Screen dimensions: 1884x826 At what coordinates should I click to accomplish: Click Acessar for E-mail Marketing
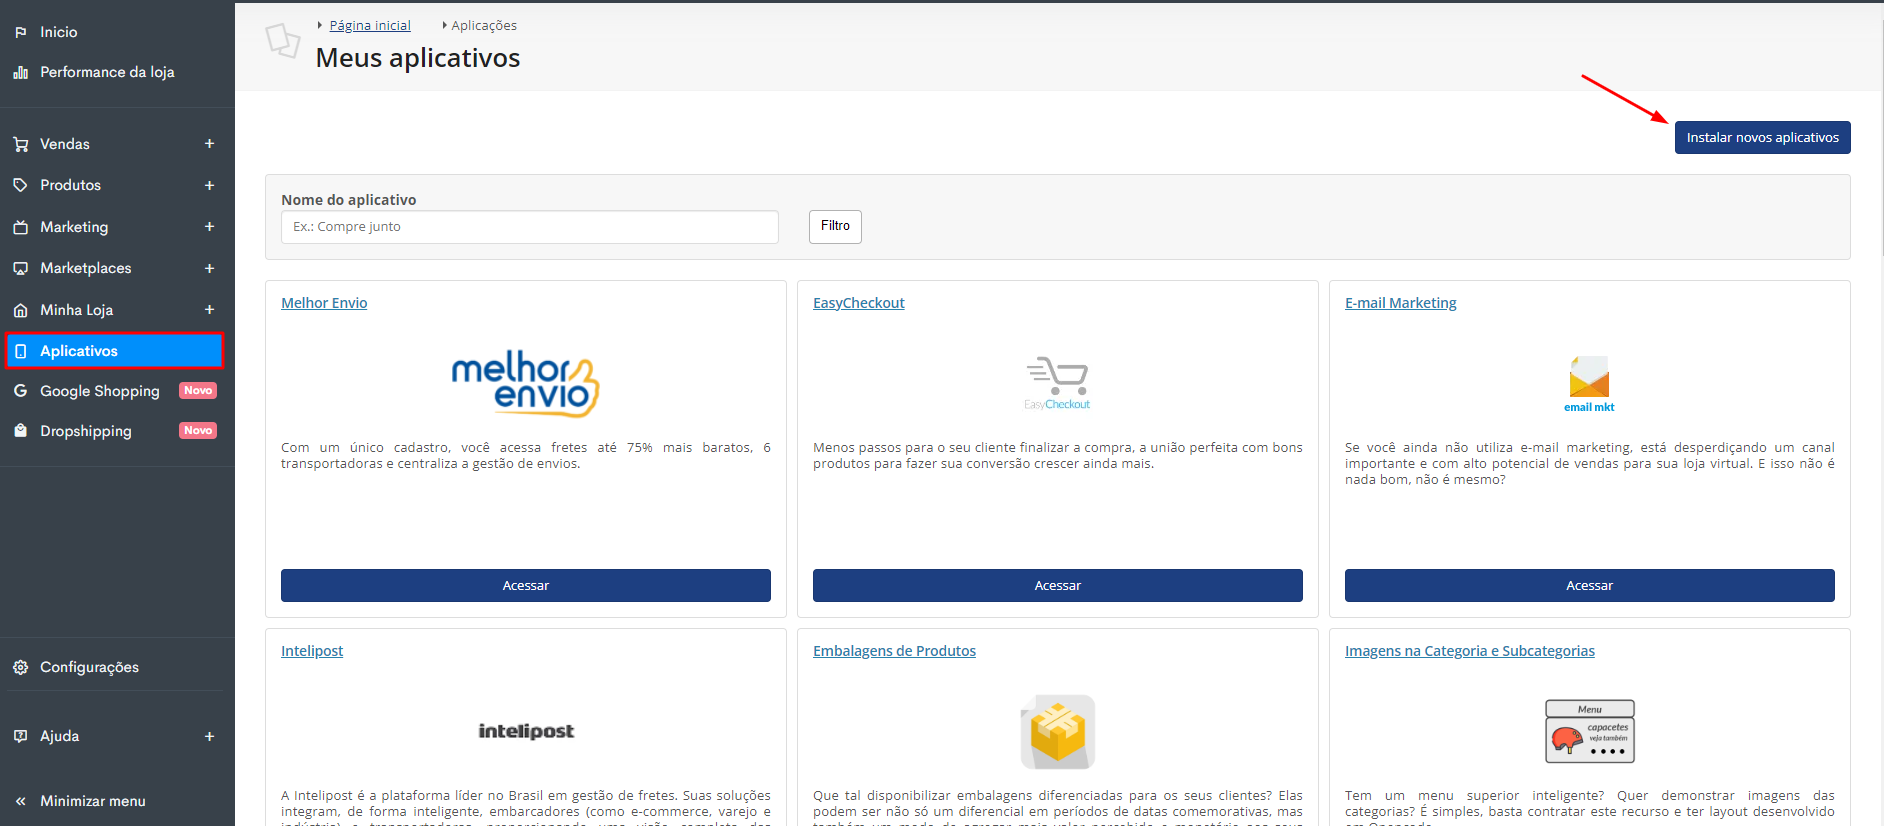click(x=1590, y=585)
